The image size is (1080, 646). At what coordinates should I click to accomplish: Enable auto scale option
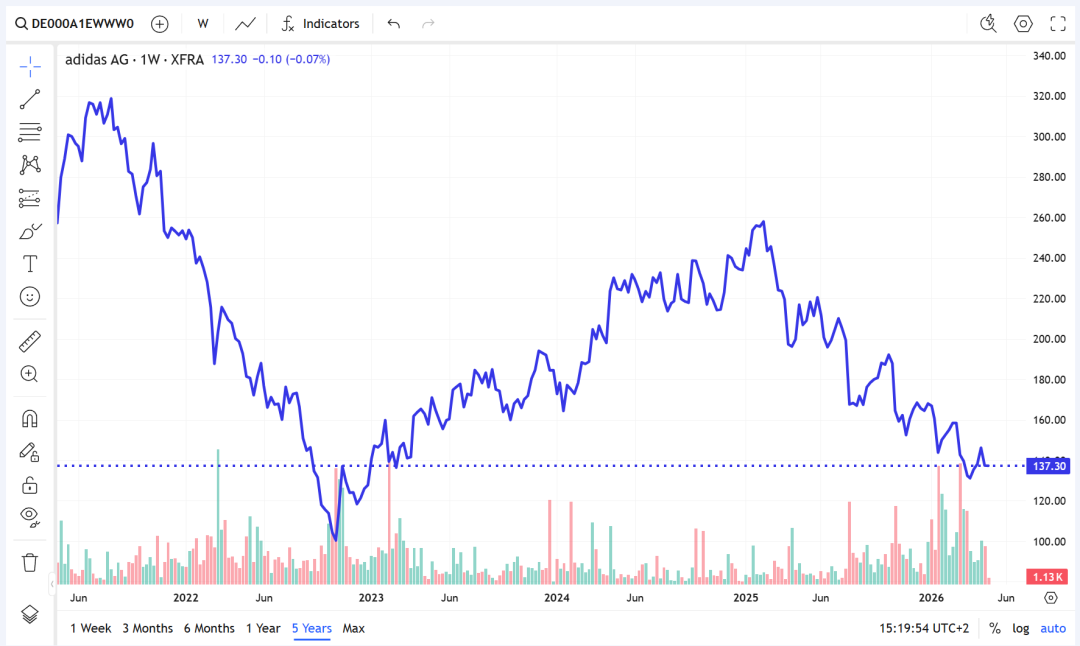[x=1053, y=628]
